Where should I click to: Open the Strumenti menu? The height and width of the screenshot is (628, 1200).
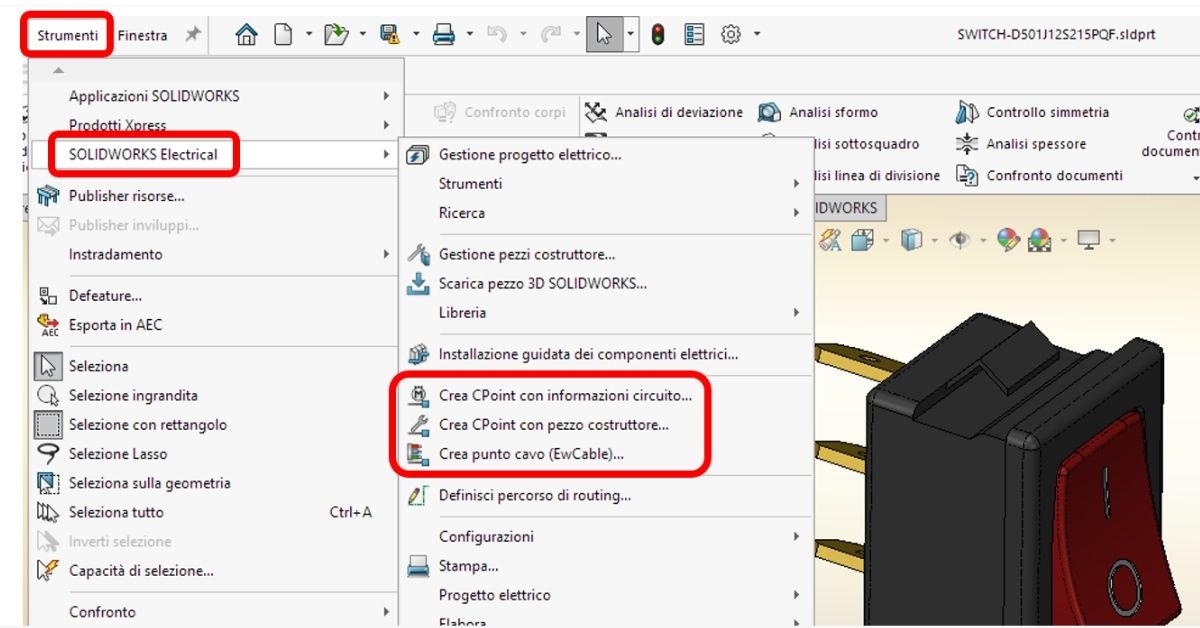click(x=68, y=35)
